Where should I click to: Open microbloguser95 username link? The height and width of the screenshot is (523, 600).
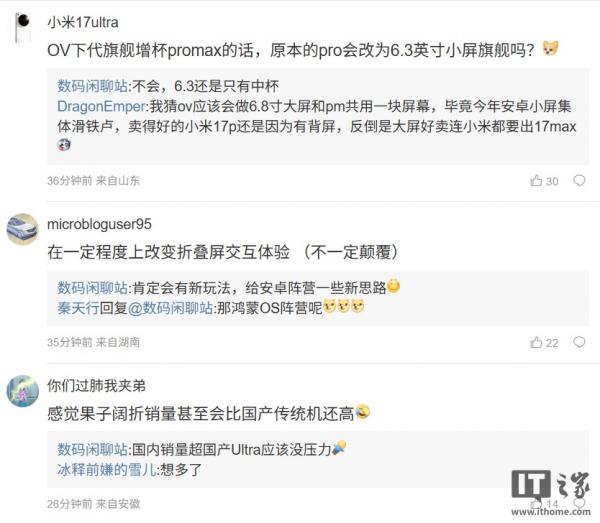point(99,224)
